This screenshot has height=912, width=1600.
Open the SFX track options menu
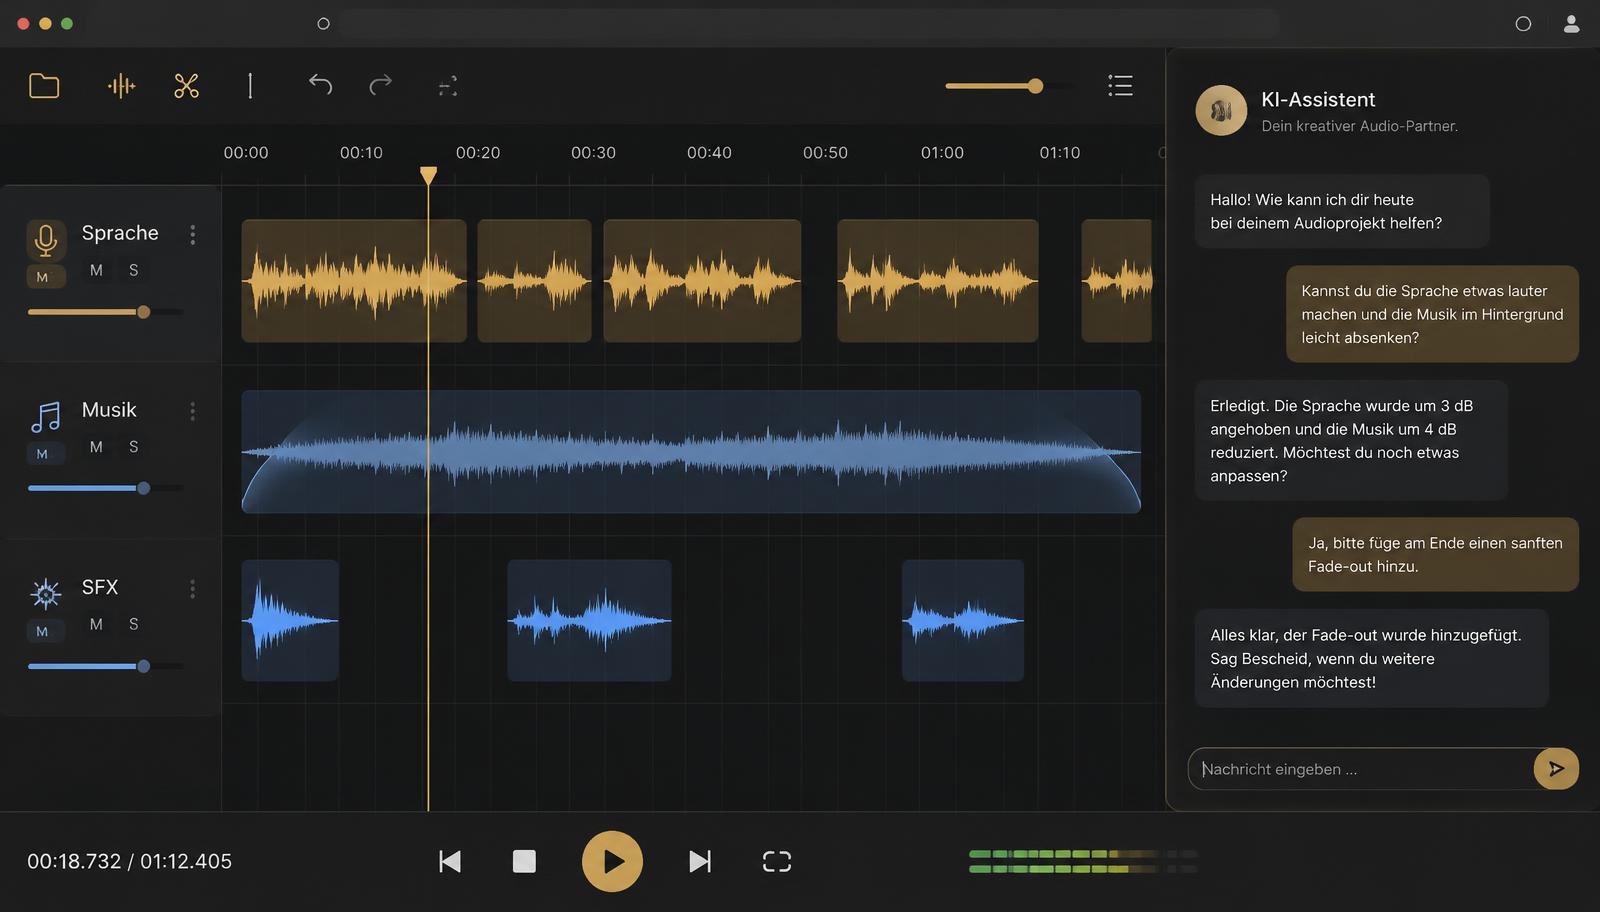pos(193,589)
